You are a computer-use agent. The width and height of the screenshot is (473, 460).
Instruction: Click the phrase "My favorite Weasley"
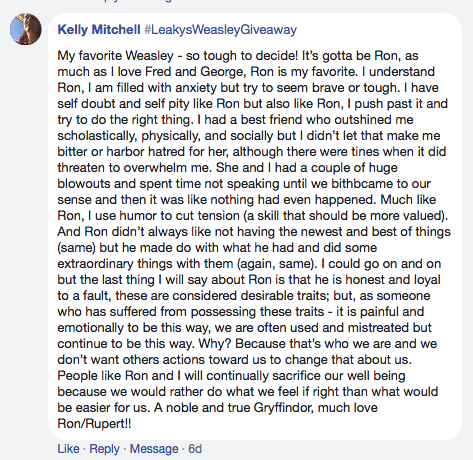[116, 55]
